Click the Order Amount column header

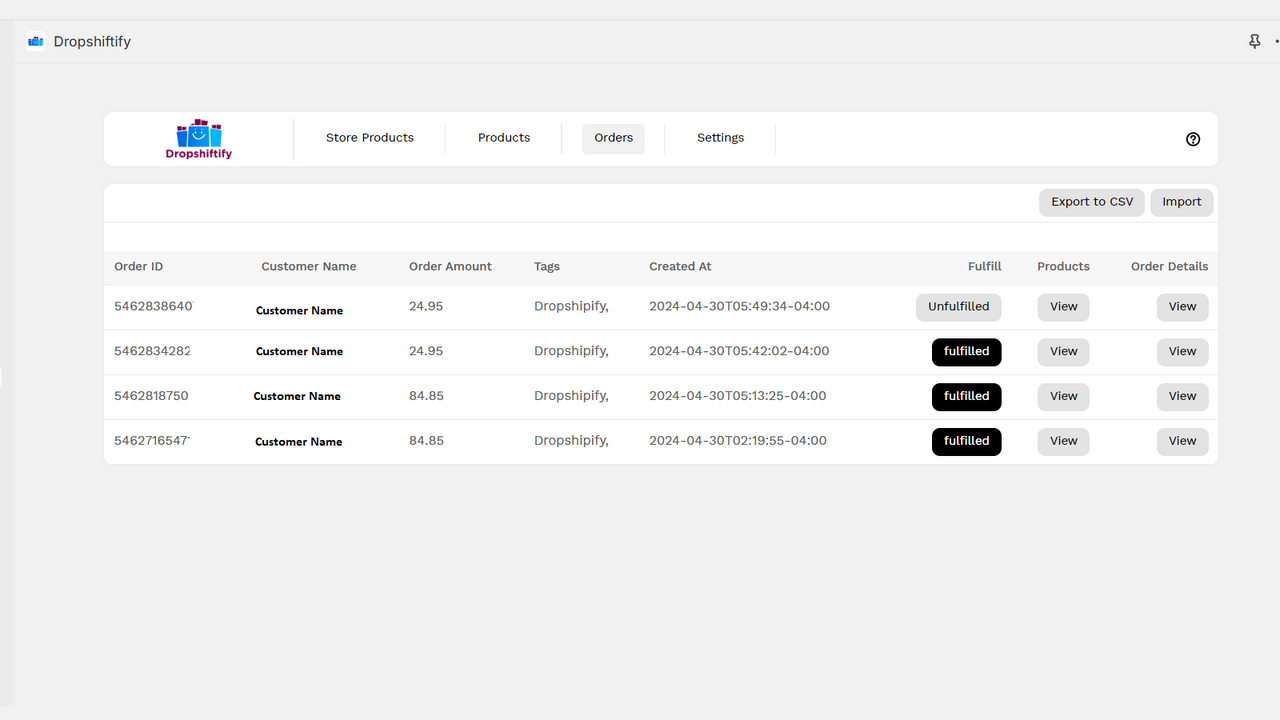coord(450,267)
